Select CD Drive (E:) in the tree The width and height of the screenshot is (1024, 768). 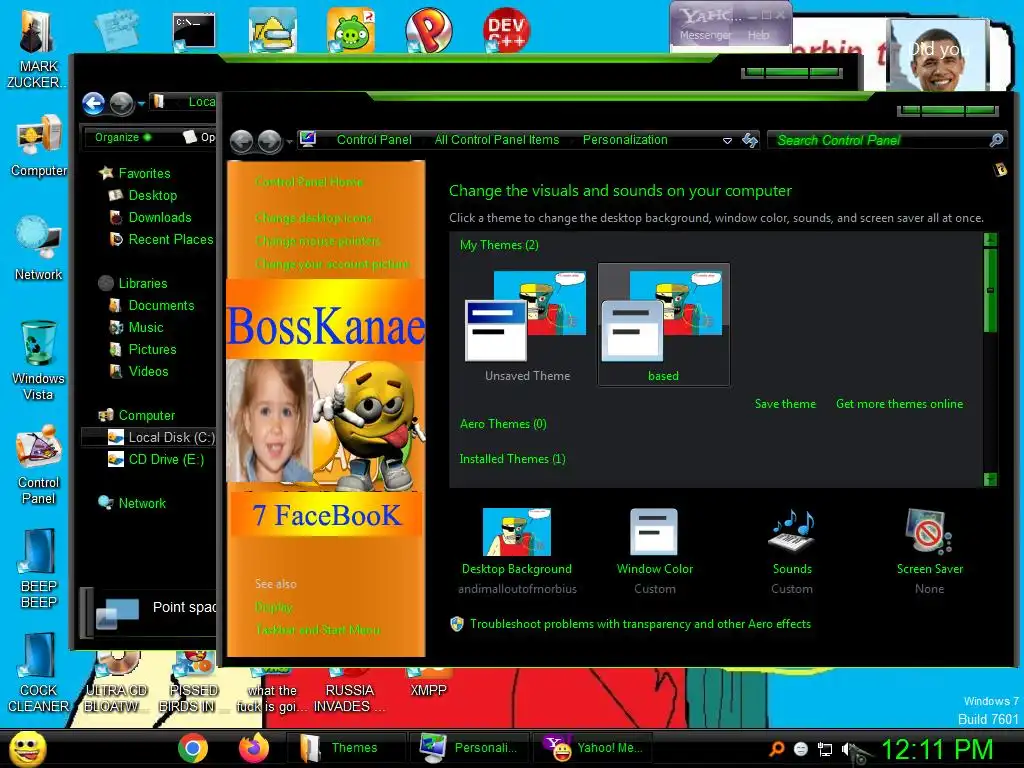[155, 460]
